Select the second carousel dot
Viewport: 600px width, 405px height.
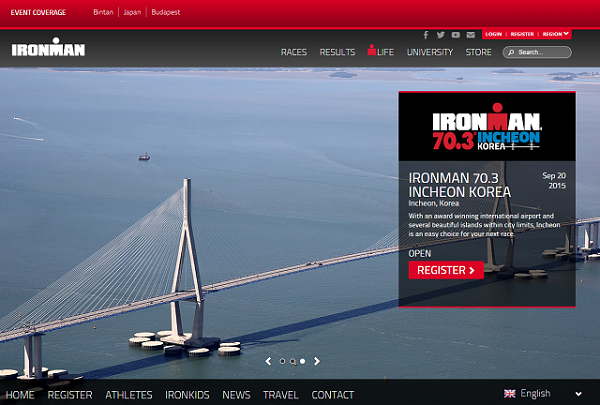292,361
